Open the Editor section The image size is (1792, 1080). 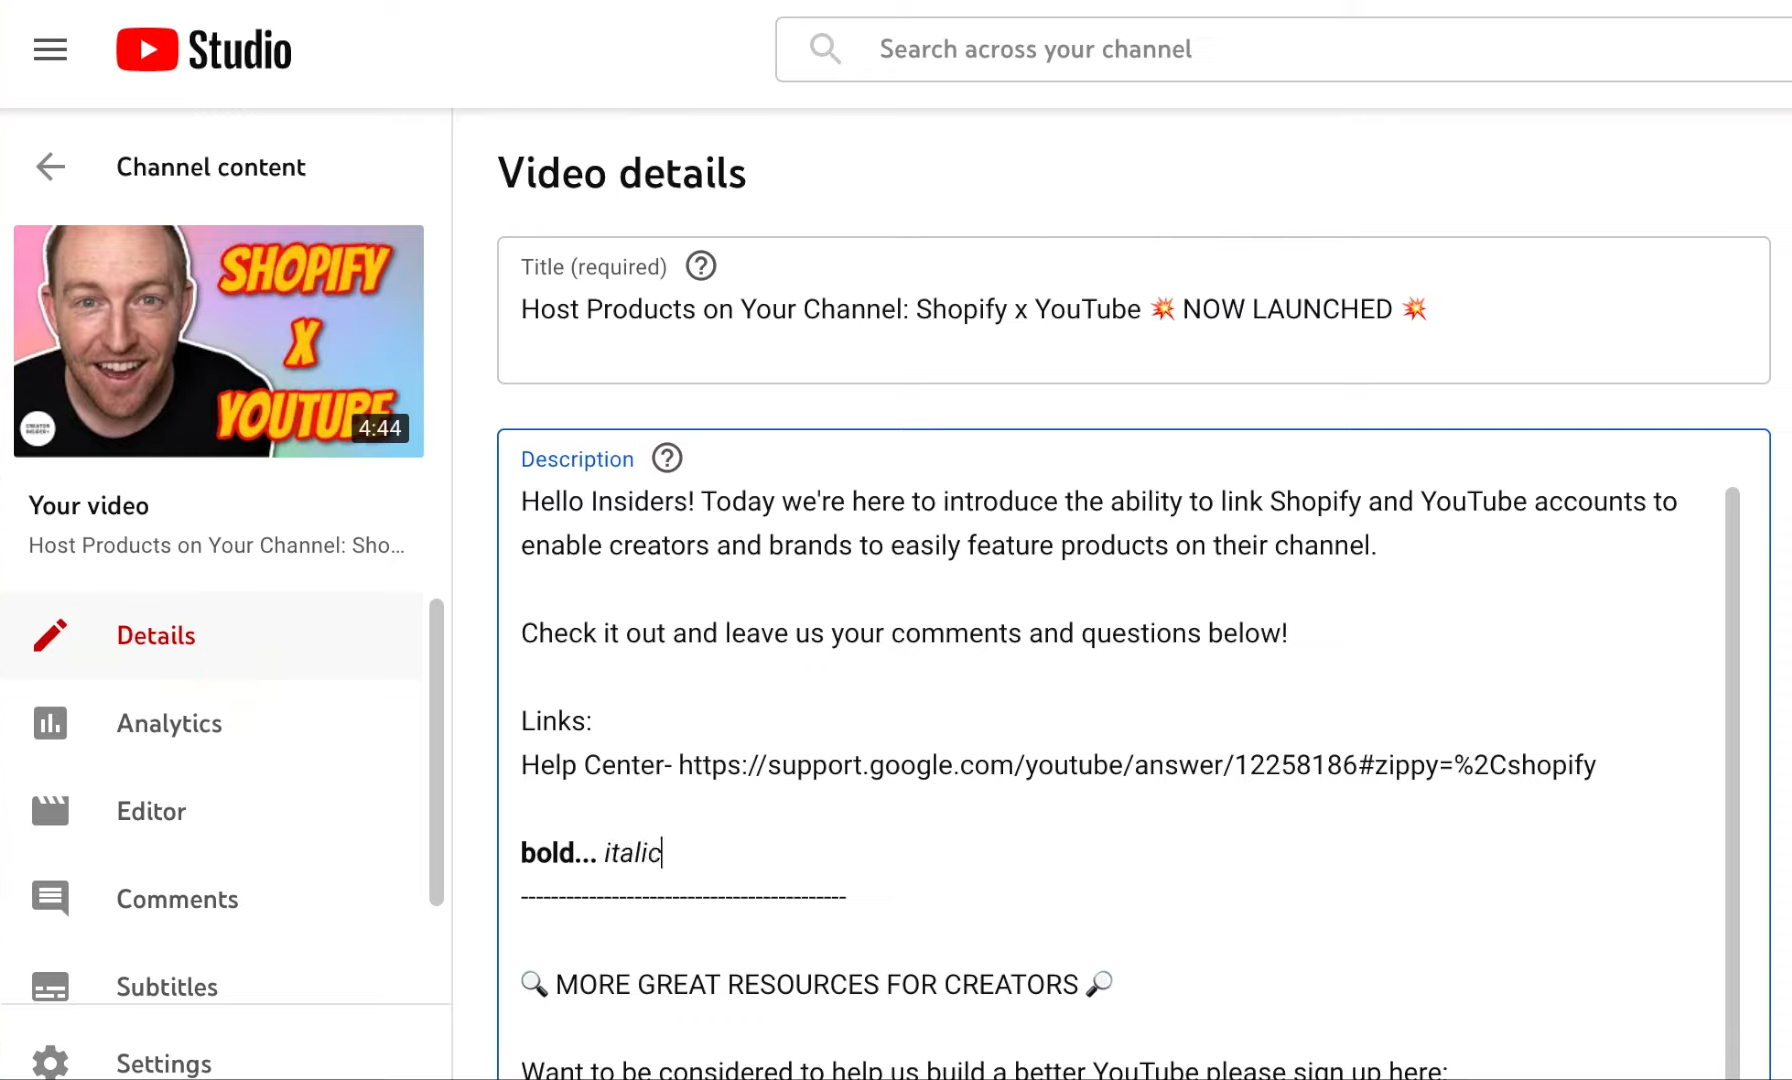coord(211,811)
